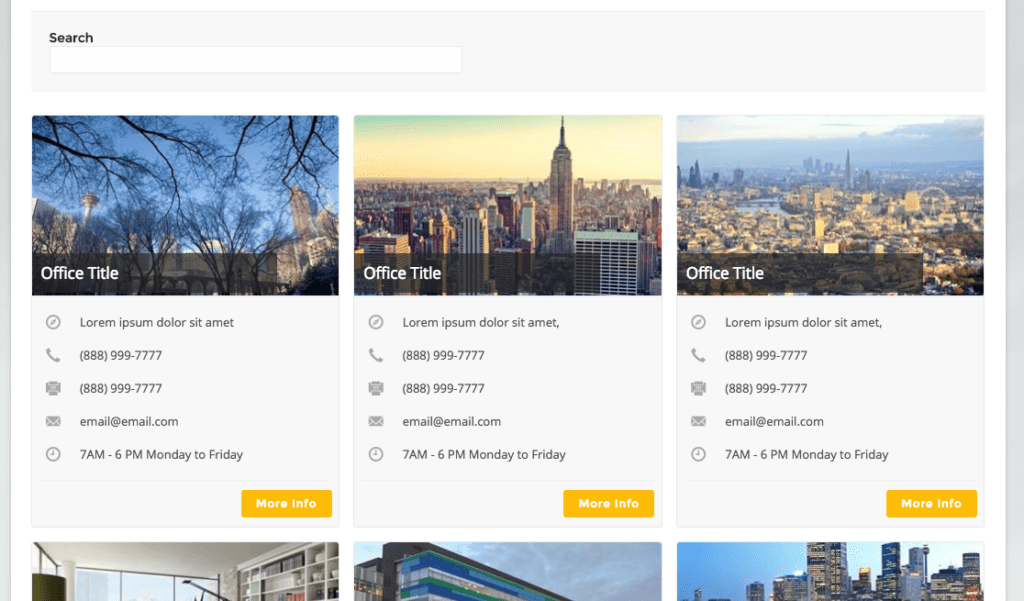Click the compass icon in third office card
1024x601 pixels.
tap(699, 322)
